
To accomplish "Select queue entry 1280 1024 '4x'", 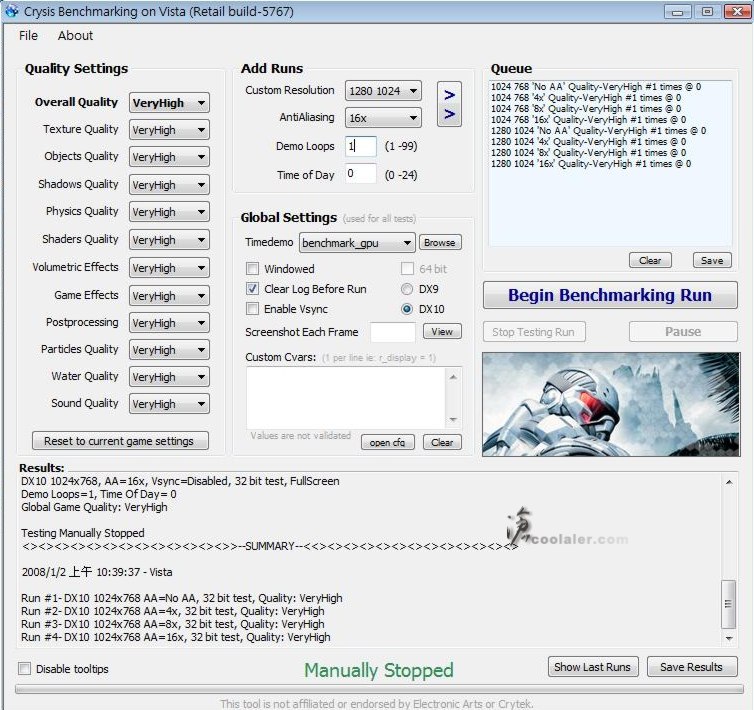I will pyautogui.click(x=589, y=142).
